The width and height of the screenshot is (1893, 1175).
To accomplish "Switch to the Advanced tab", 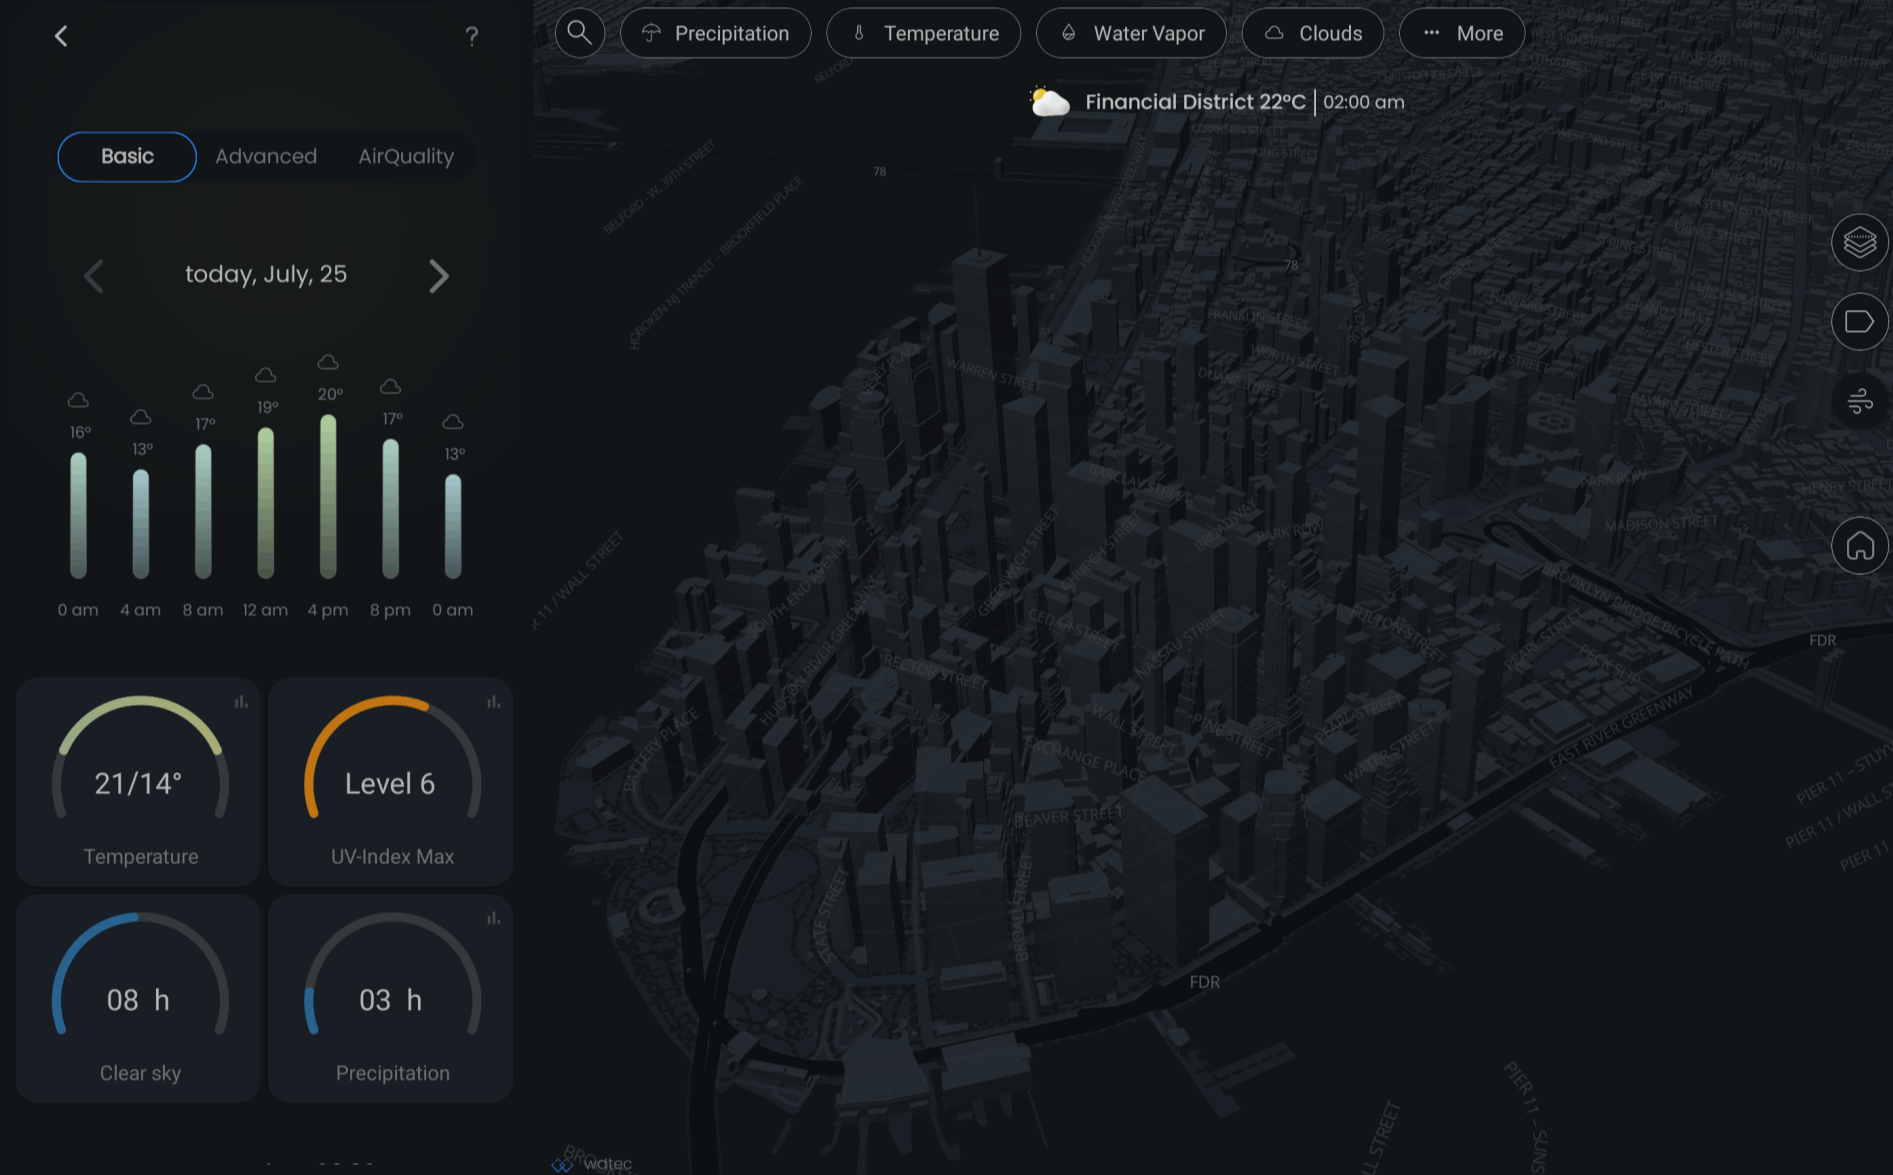I will 266,156.
